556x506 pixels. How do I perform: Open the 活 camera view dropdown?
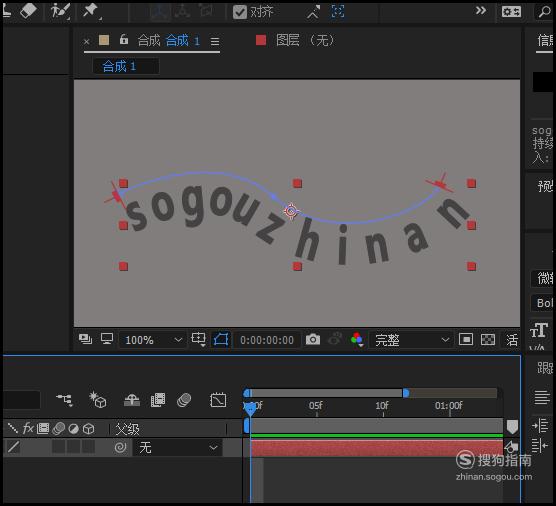pos(512,340)
